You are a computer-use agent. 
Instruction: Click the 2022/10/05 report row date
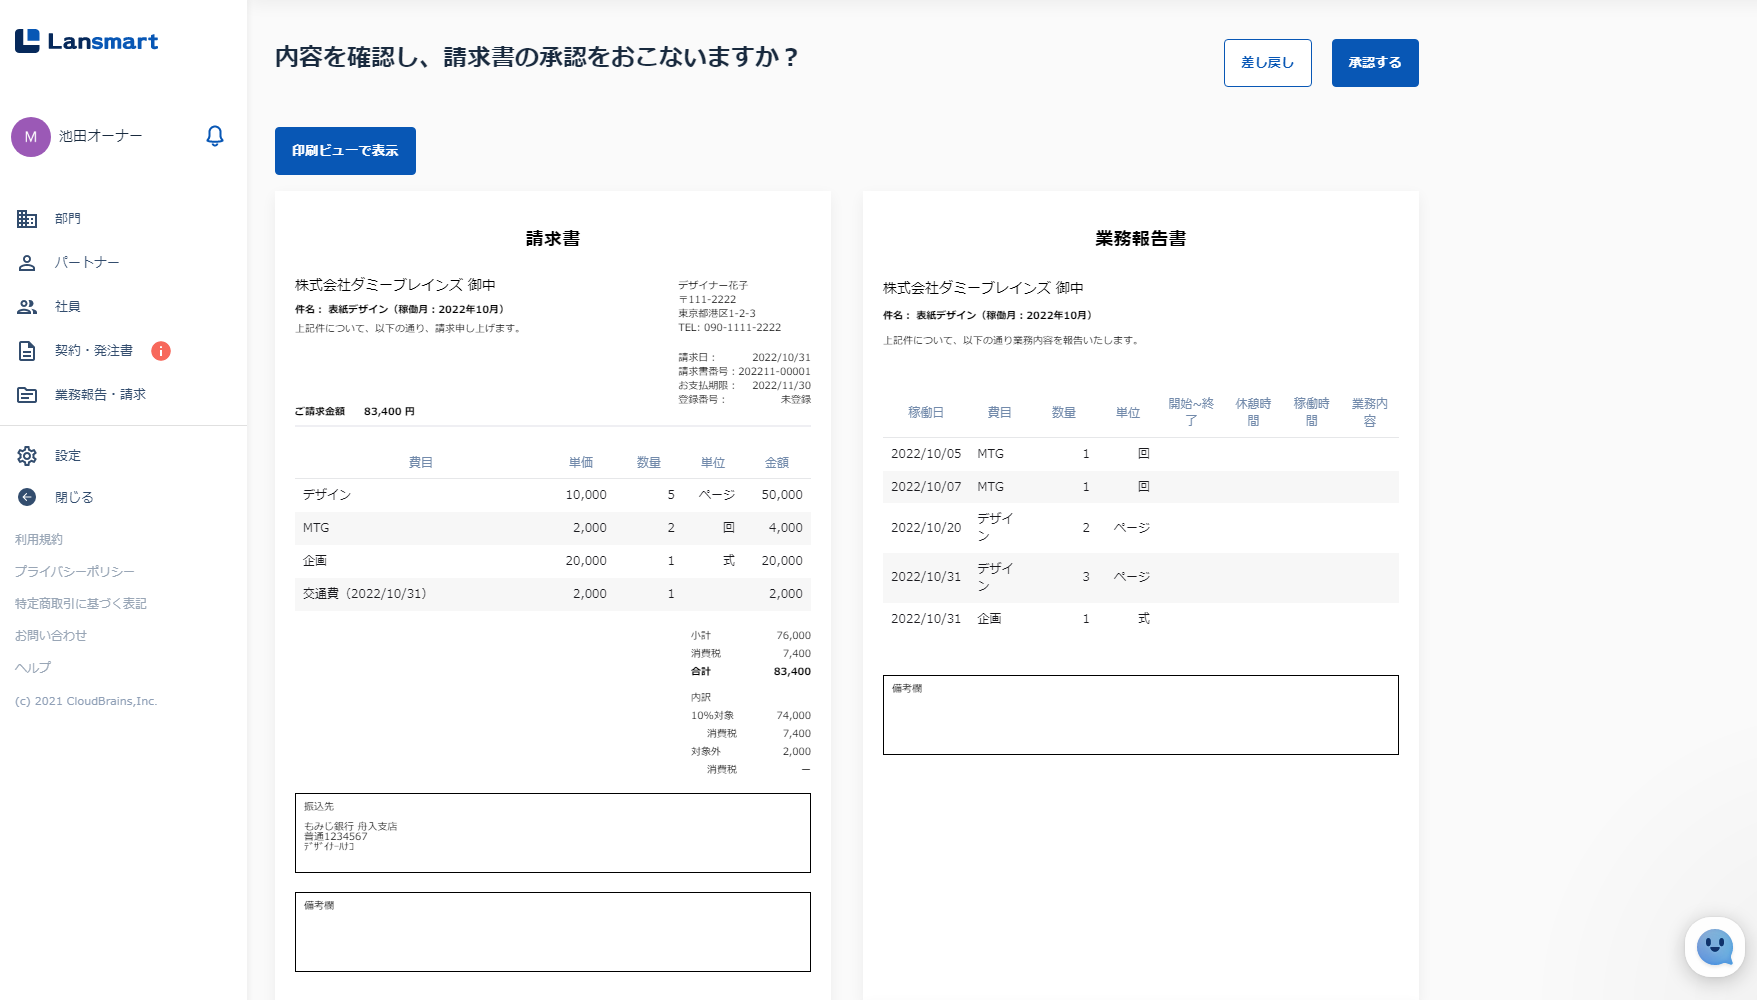point(926,454)
